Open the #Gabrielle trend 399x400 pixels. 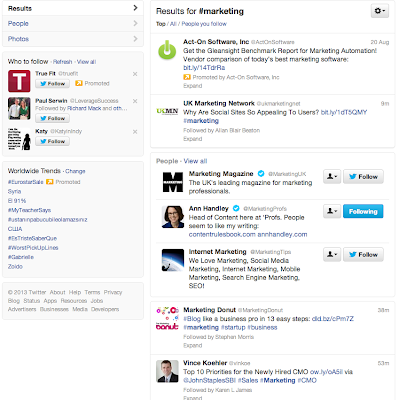21,257
